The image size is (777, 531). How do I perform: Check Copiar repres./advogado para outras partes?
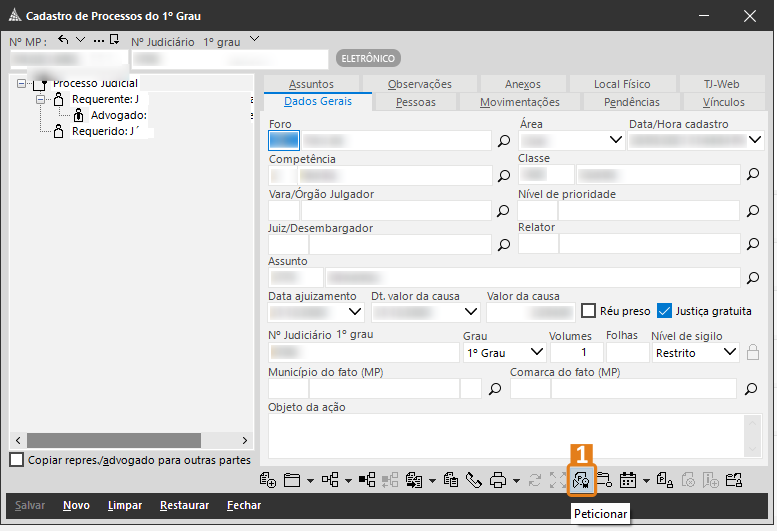16,460
